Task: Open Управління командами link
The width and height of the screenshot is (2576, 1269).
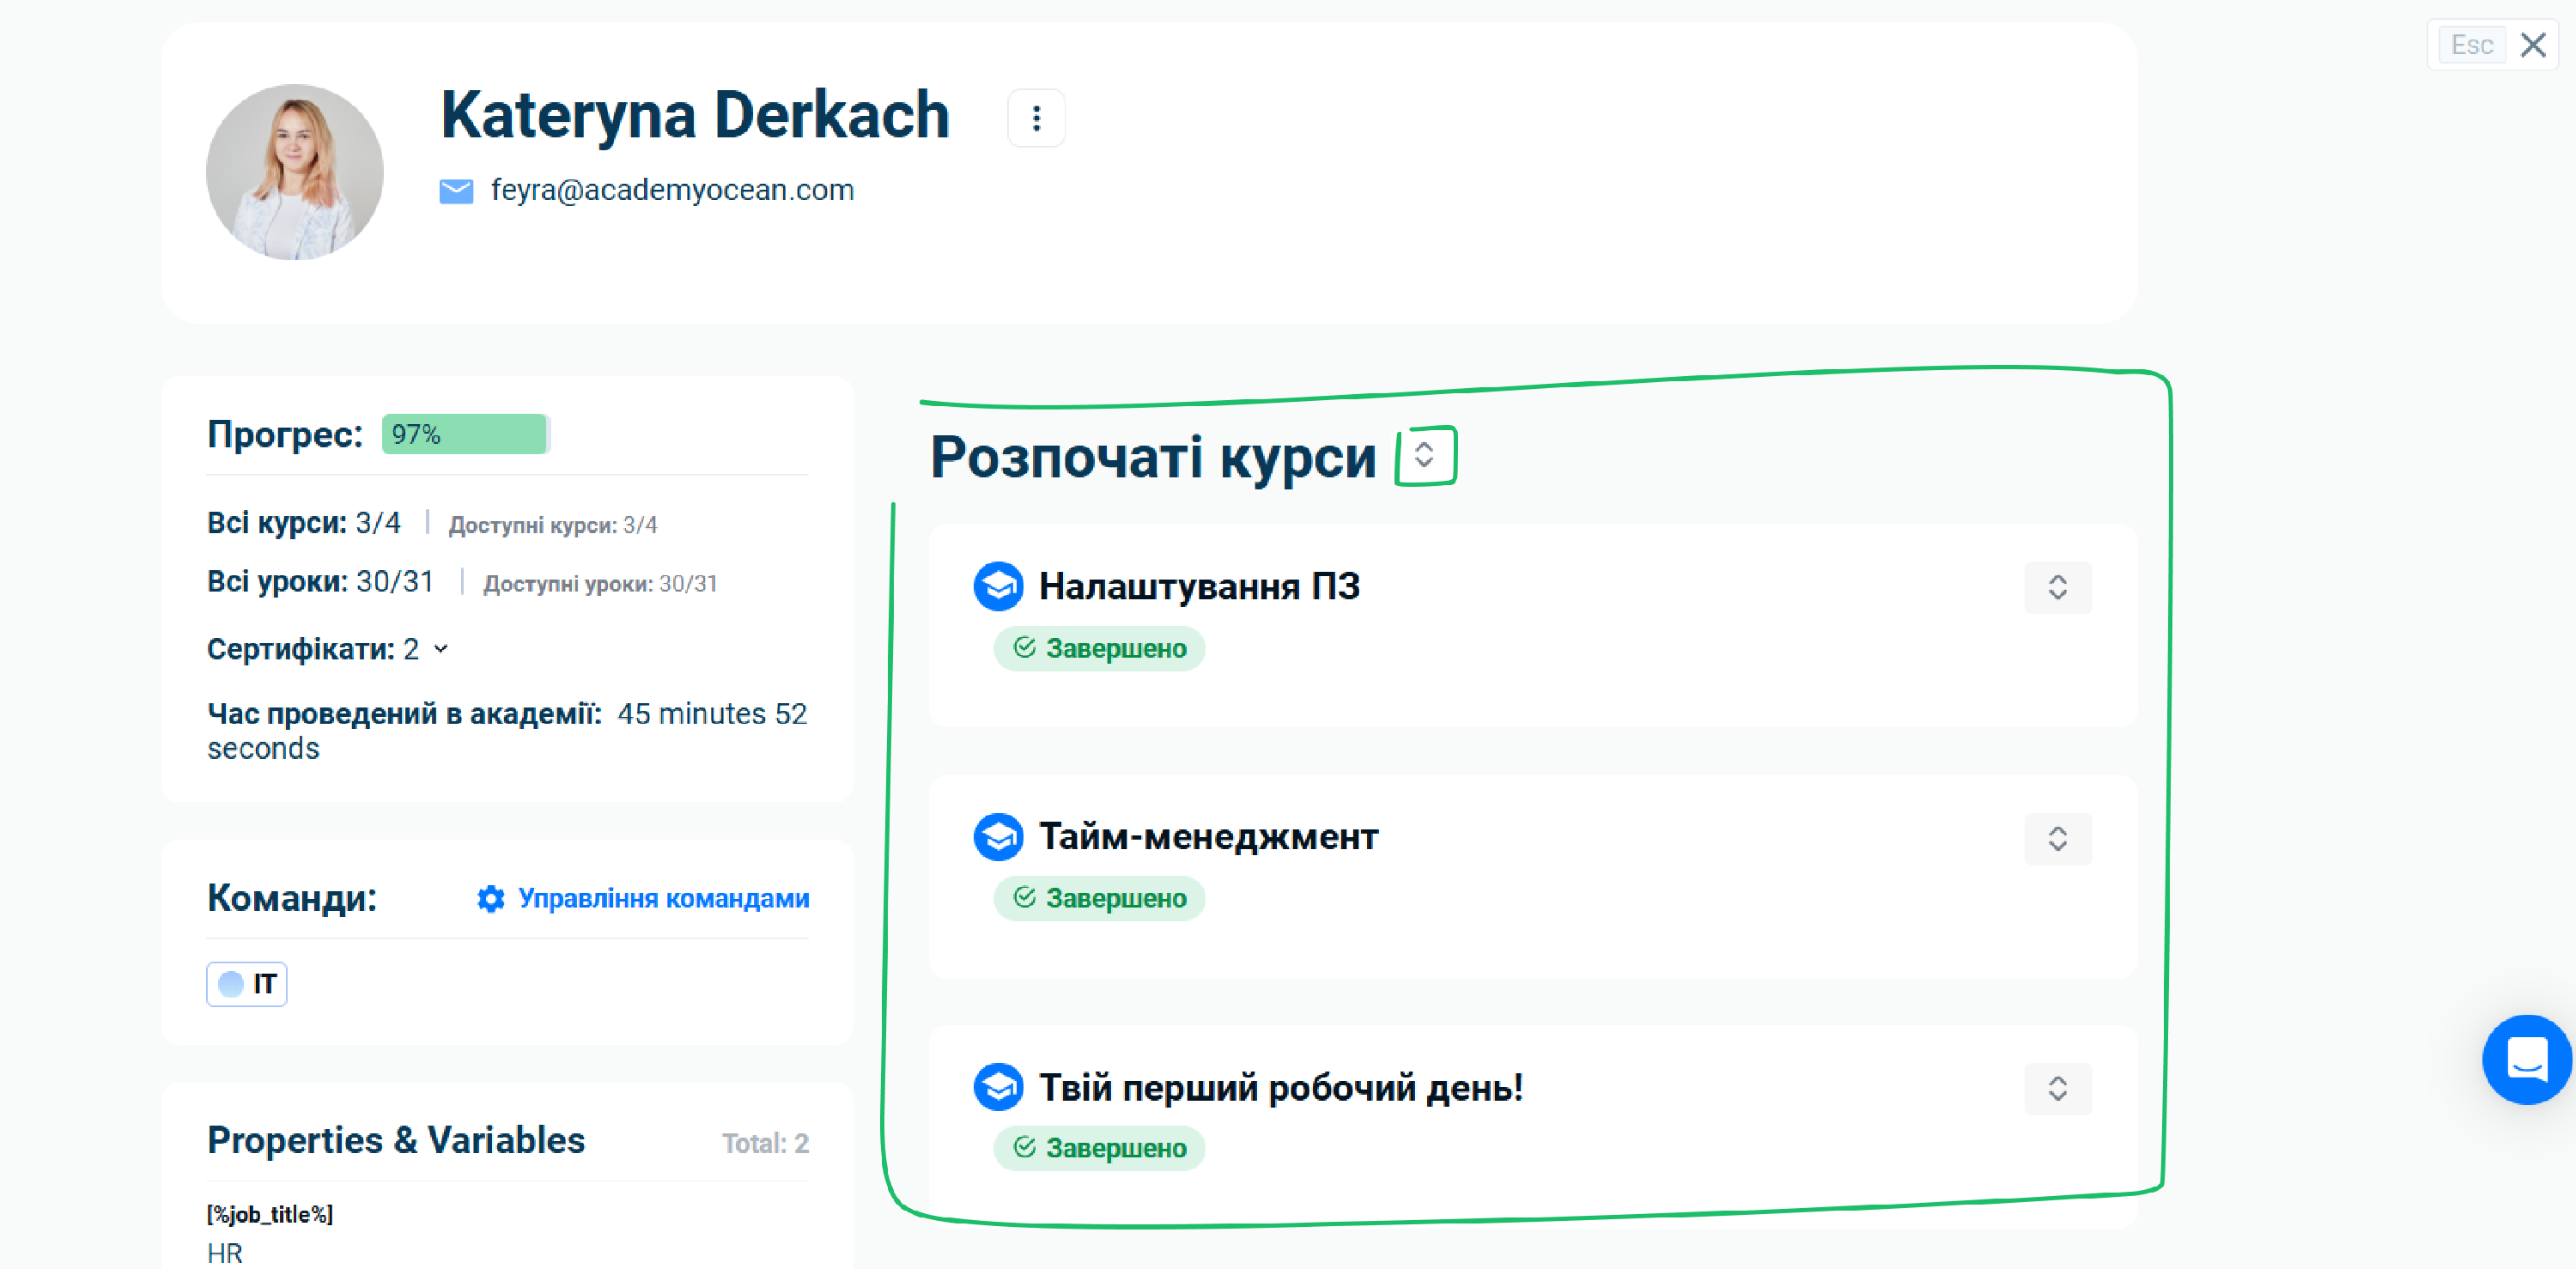Action: [663, 898]
